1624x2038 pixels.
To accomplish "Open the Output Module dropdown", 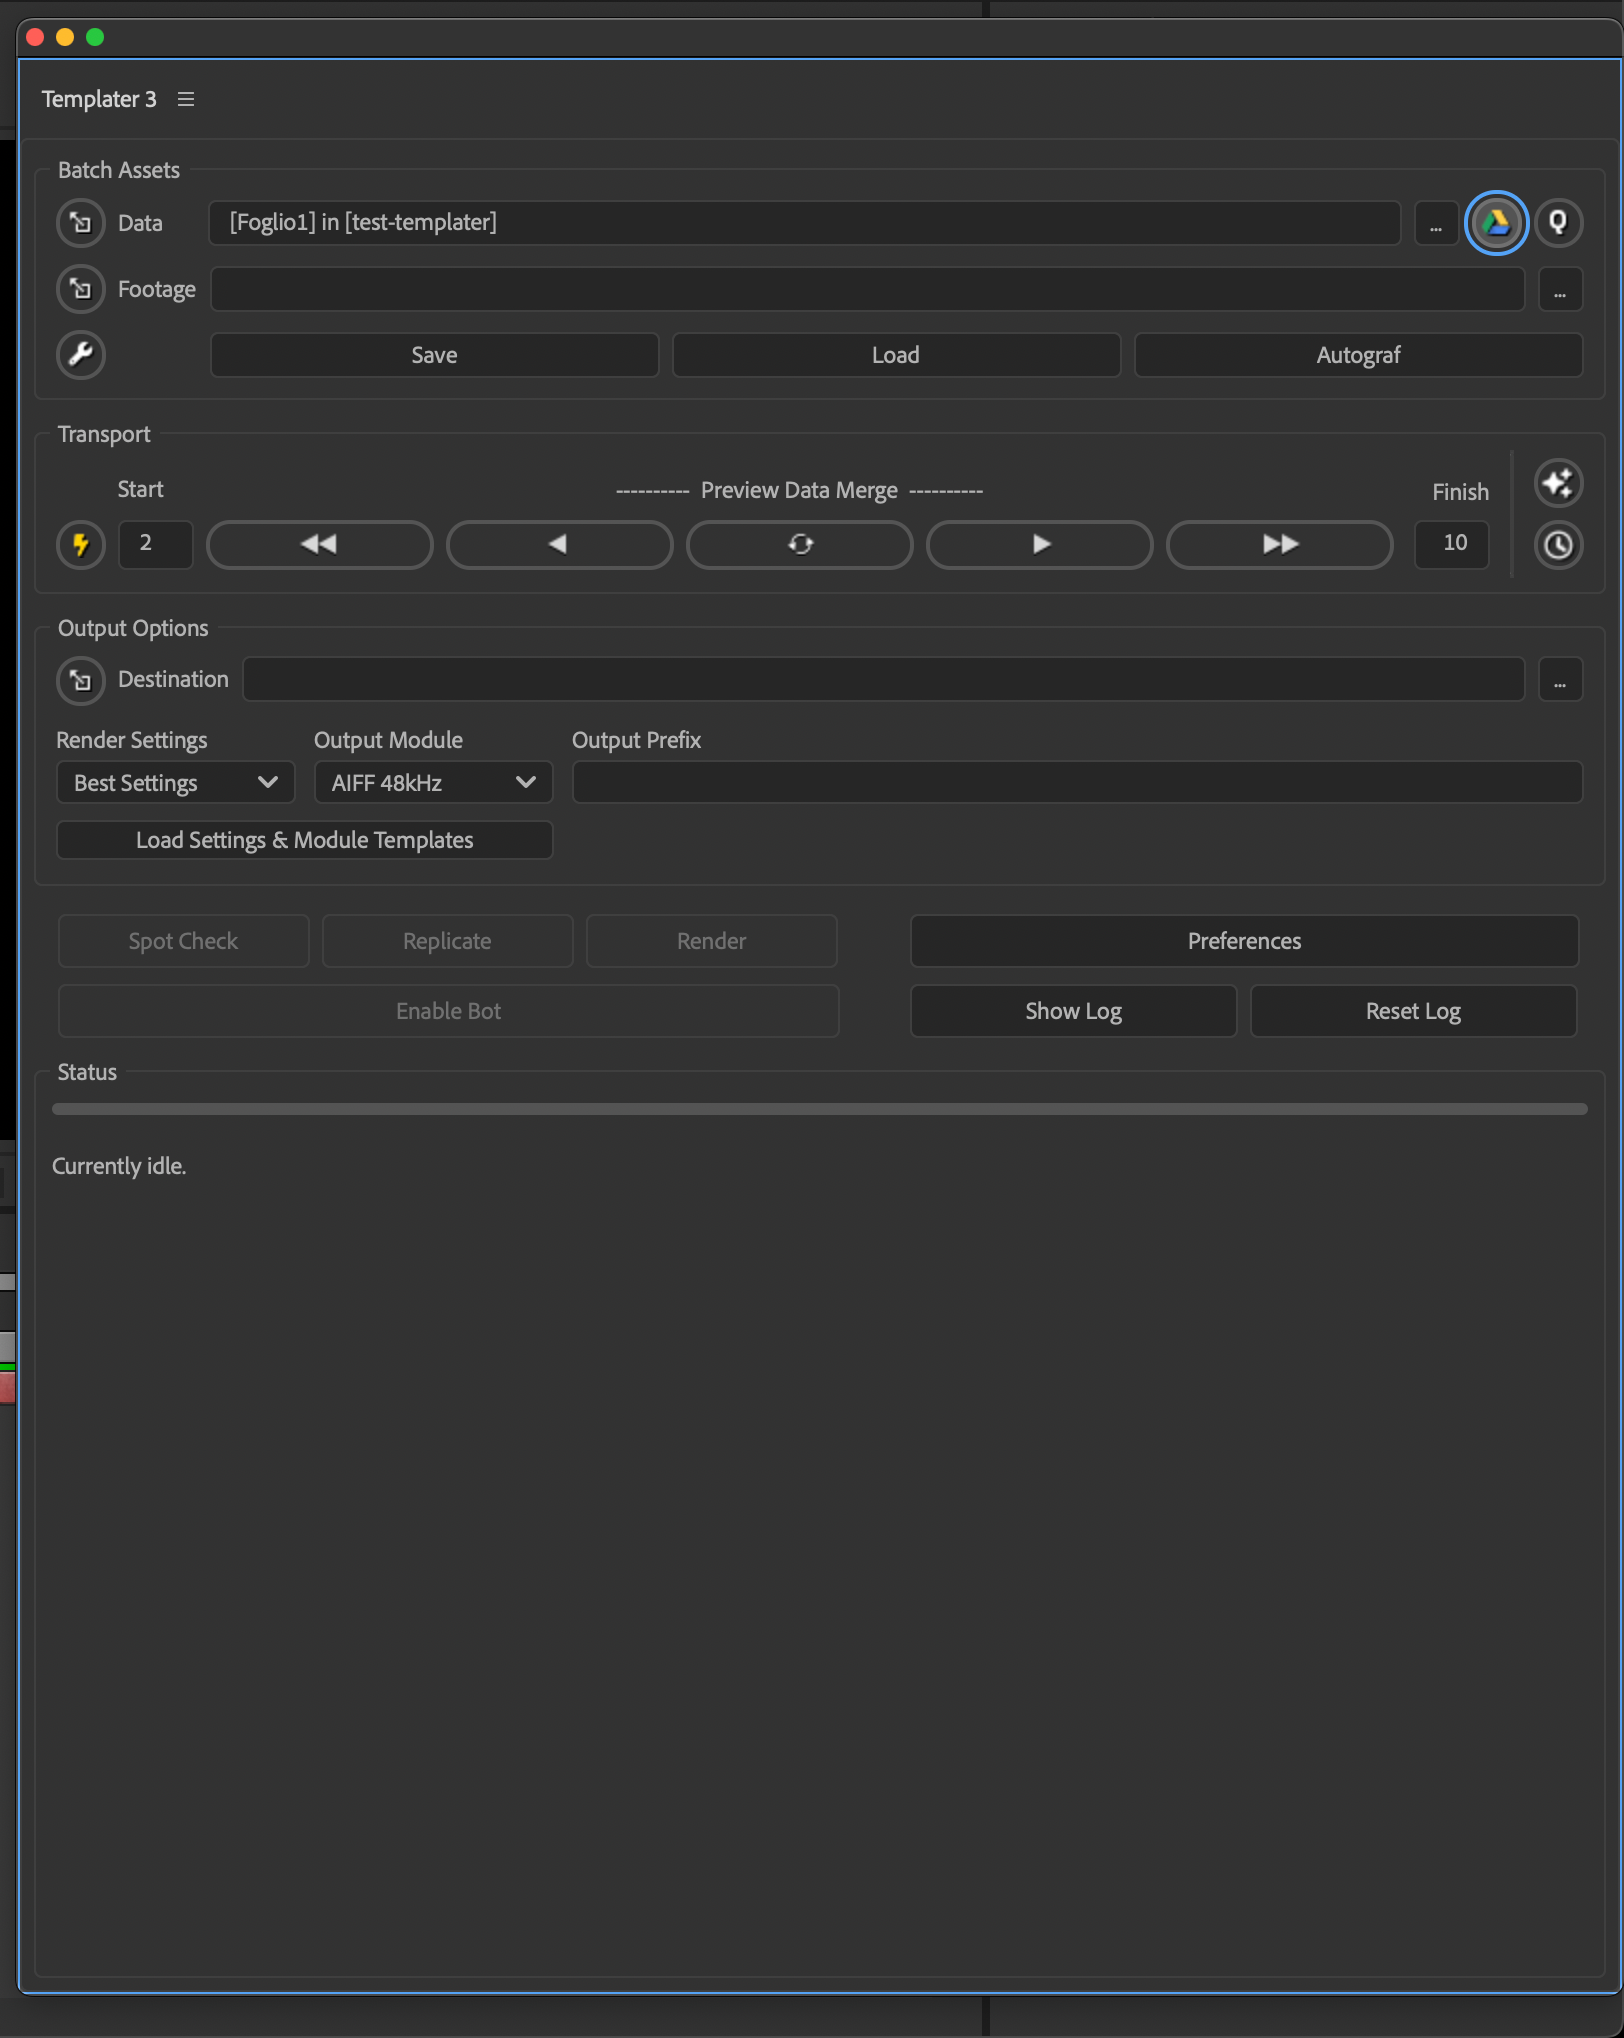I will [x=433, y=783].
